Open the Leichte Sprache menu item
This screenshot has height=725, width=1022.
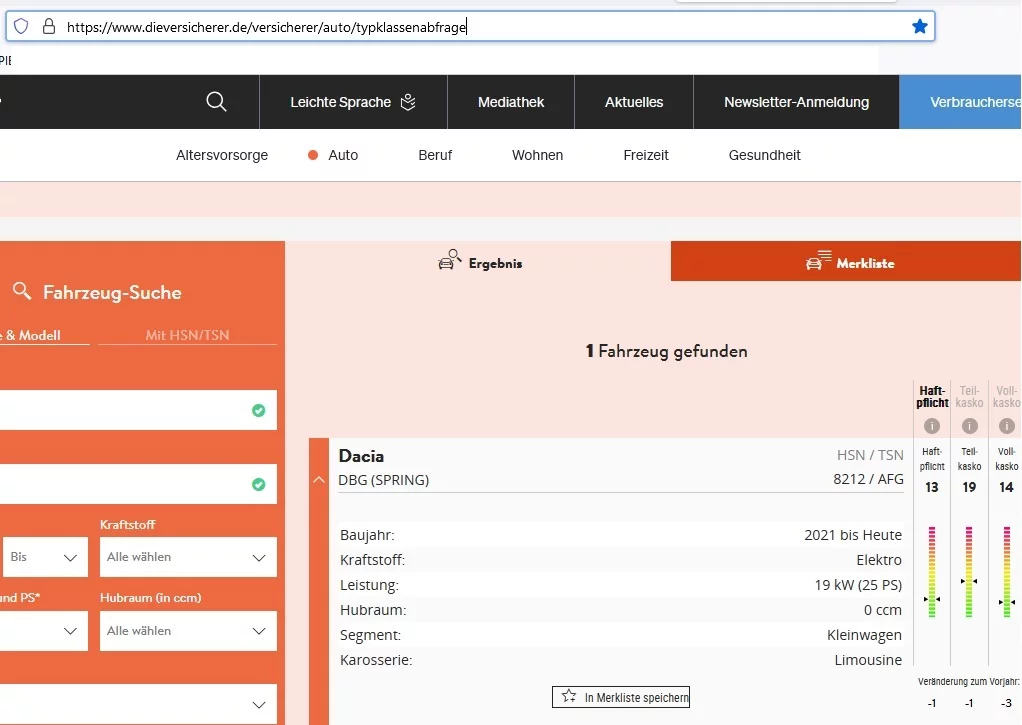click(x=353, y=102)
